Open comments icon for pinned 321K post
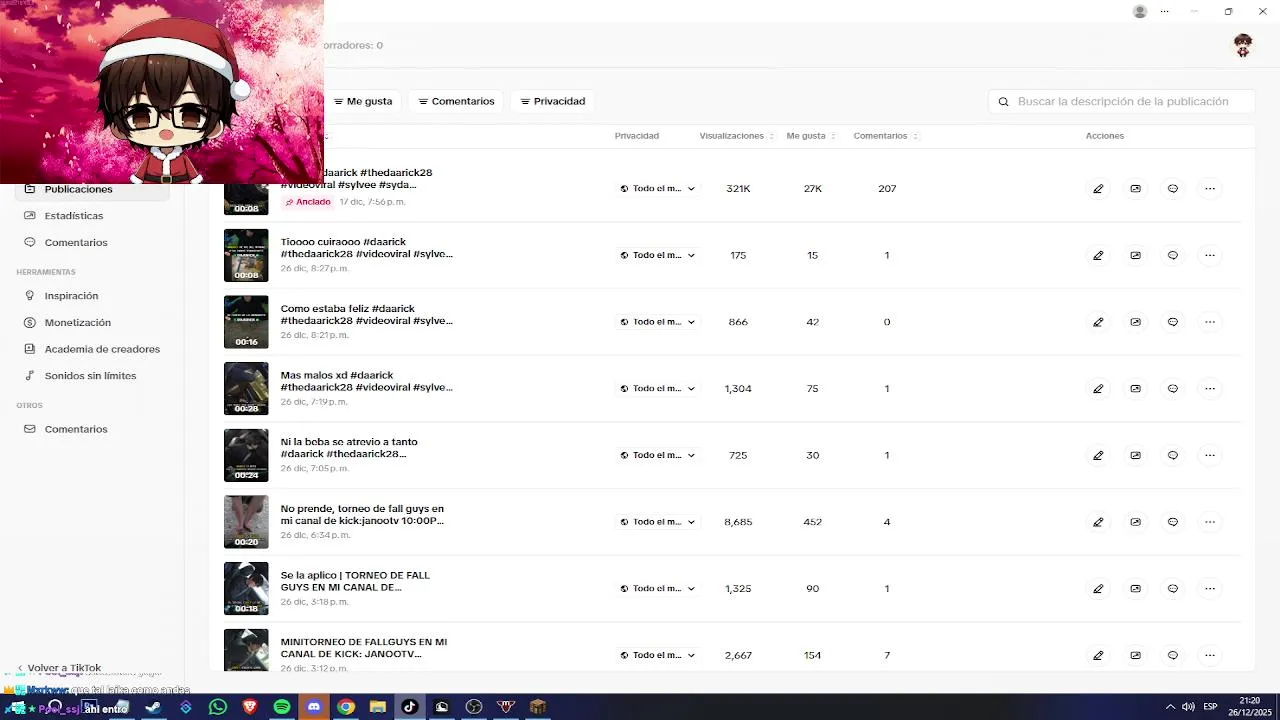 [1173, 188]
